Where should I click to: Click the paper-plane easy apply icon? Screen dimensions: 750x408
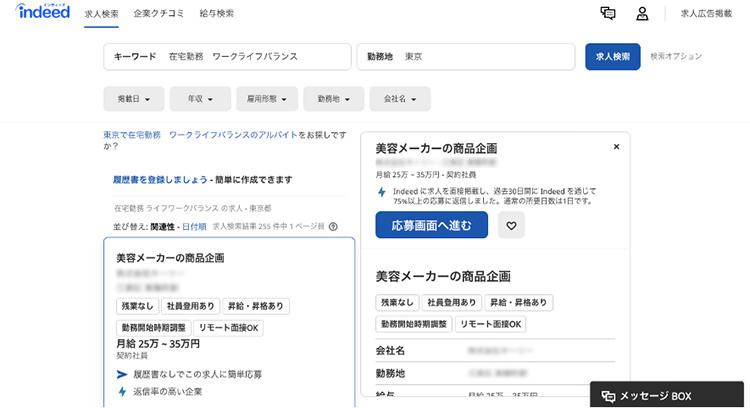tap(122, 374)
